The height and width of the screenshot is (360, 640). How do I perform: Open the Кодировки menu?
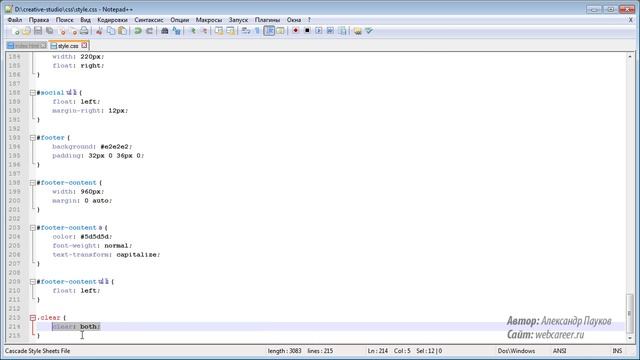(x=112, y=20)
